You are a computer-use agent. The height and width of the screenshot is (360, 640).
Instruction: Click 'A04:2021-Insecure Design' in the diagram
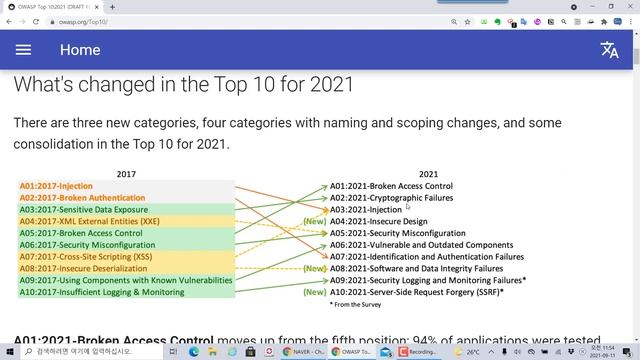click(x=378, y=221)
